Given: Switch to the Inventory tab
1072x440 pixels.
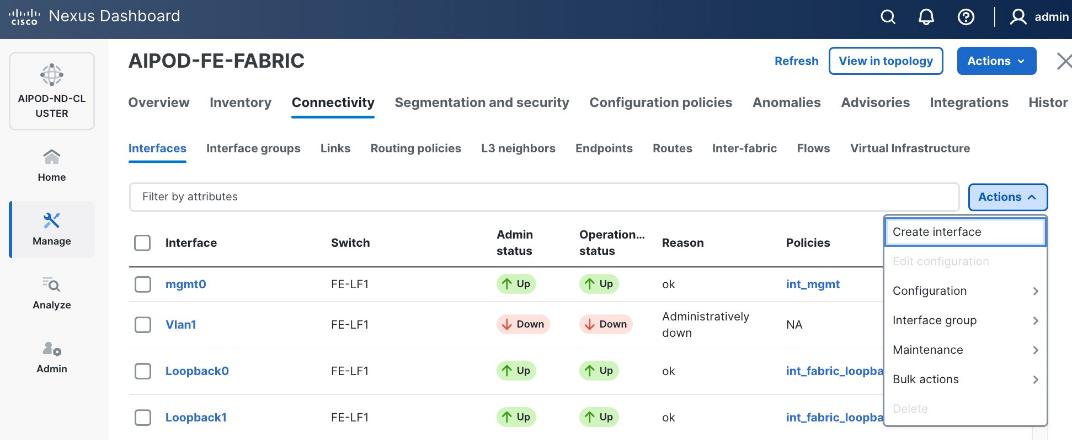Looking at the screenshot, I should [240, 103].
